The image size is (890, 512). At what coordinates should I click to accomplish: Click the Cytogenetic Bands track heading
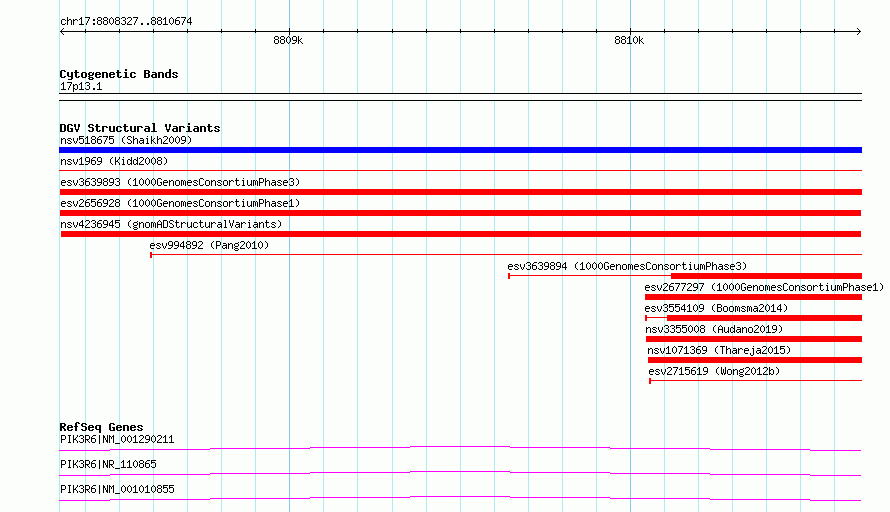[x=119, y=74]
